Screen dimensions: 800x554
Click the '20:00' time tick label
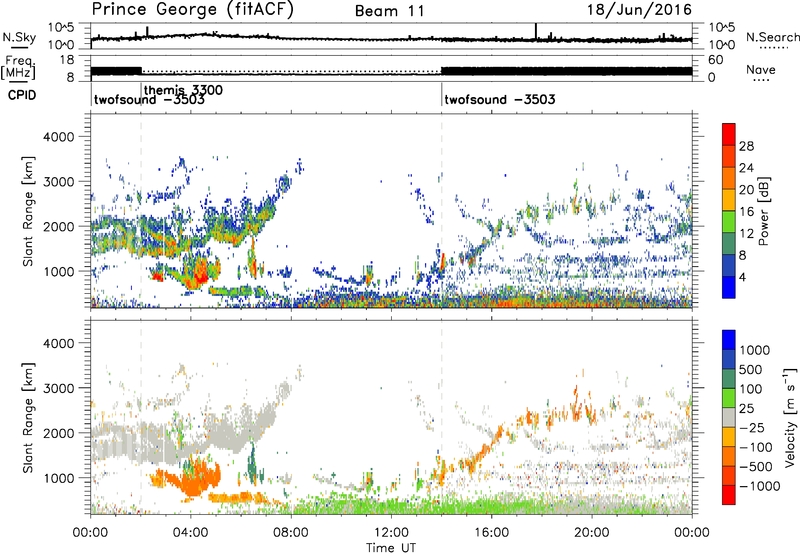591,533
